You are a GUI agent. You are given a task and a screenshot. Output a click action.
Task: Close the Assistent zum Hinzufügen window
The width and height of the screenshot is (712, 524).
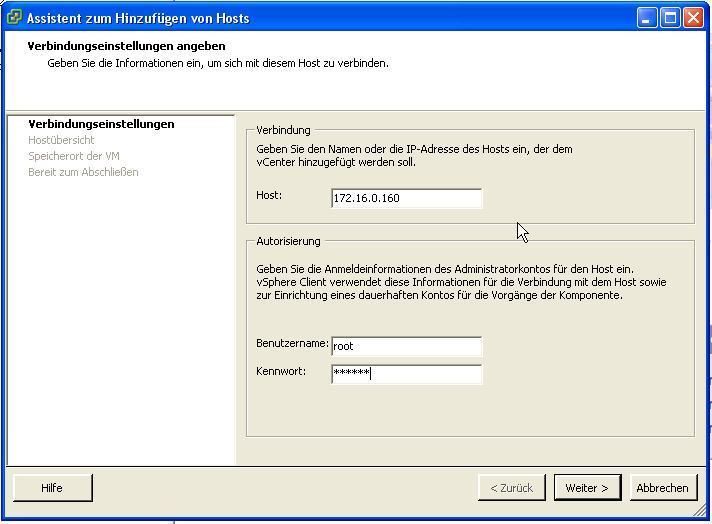coord(693,18)
